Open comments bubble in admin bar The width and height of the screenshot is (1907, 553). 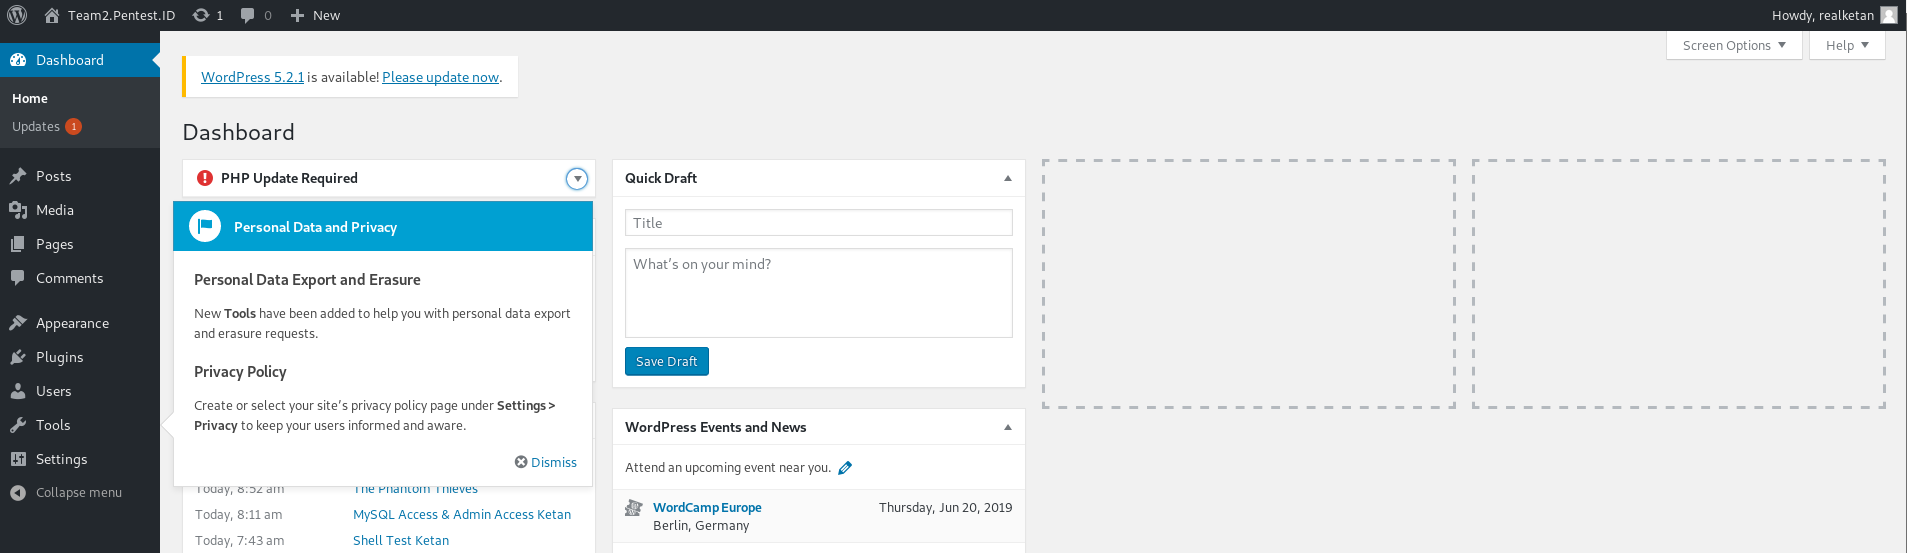pos(256,15)
